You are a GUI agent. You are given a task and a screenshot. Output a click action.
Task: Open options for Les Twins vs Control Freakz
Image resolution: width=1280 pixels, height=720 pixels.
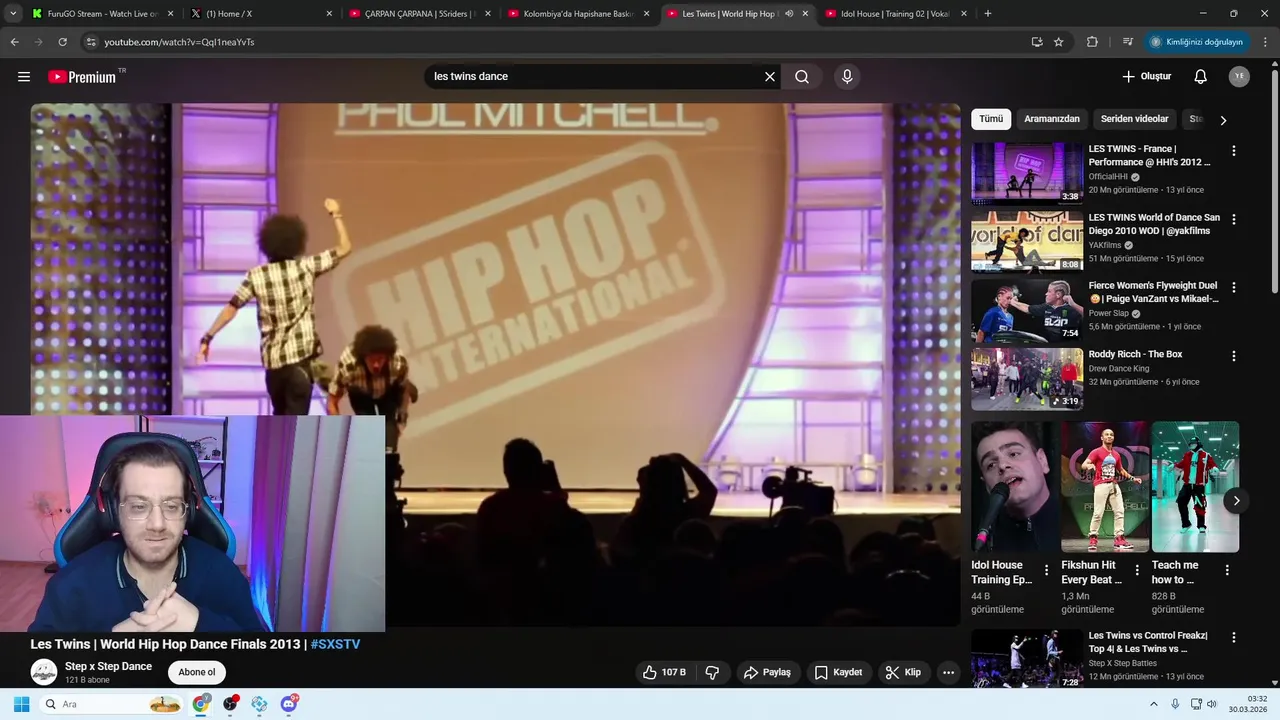1233,637
